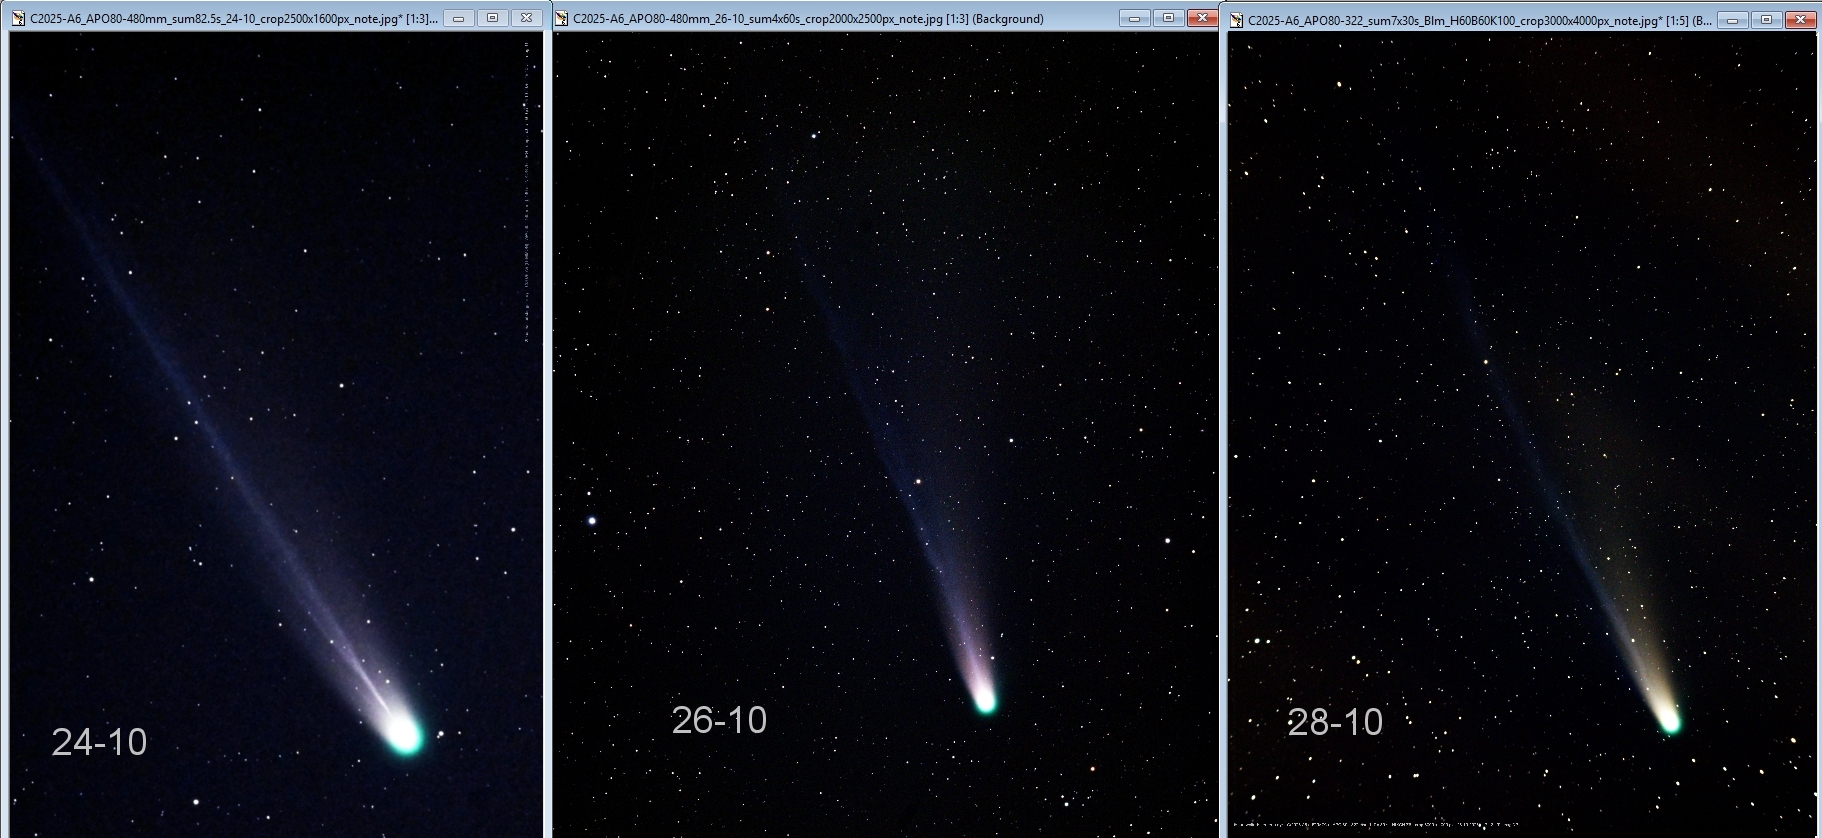Click the "24-10" date label text
The image size is (1822, 838).
pos(99,742)
